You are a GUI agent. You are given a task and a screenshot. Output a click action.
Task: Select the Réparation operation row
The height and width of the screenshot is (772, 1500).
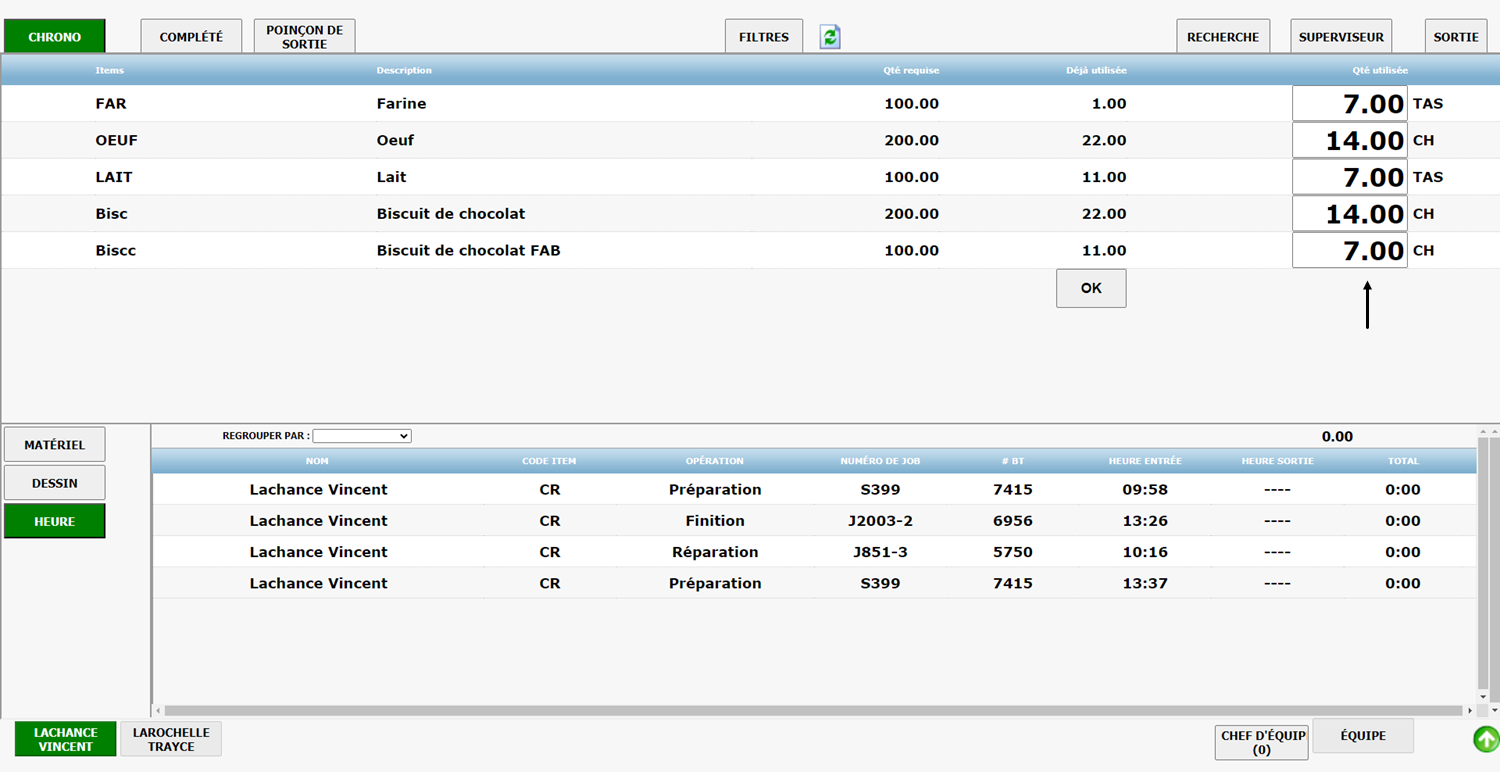point(814,552)
